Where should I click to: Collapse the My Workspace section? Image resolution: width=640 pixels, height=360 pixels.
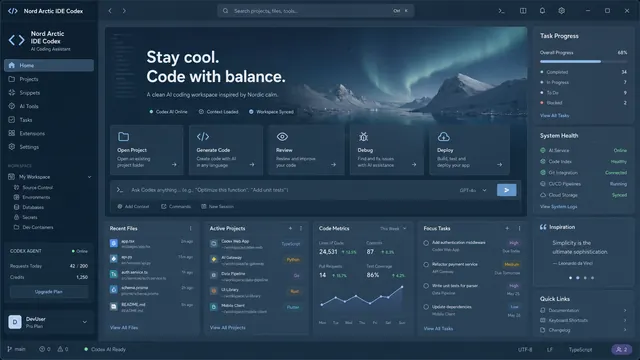[x=89, y=177]
